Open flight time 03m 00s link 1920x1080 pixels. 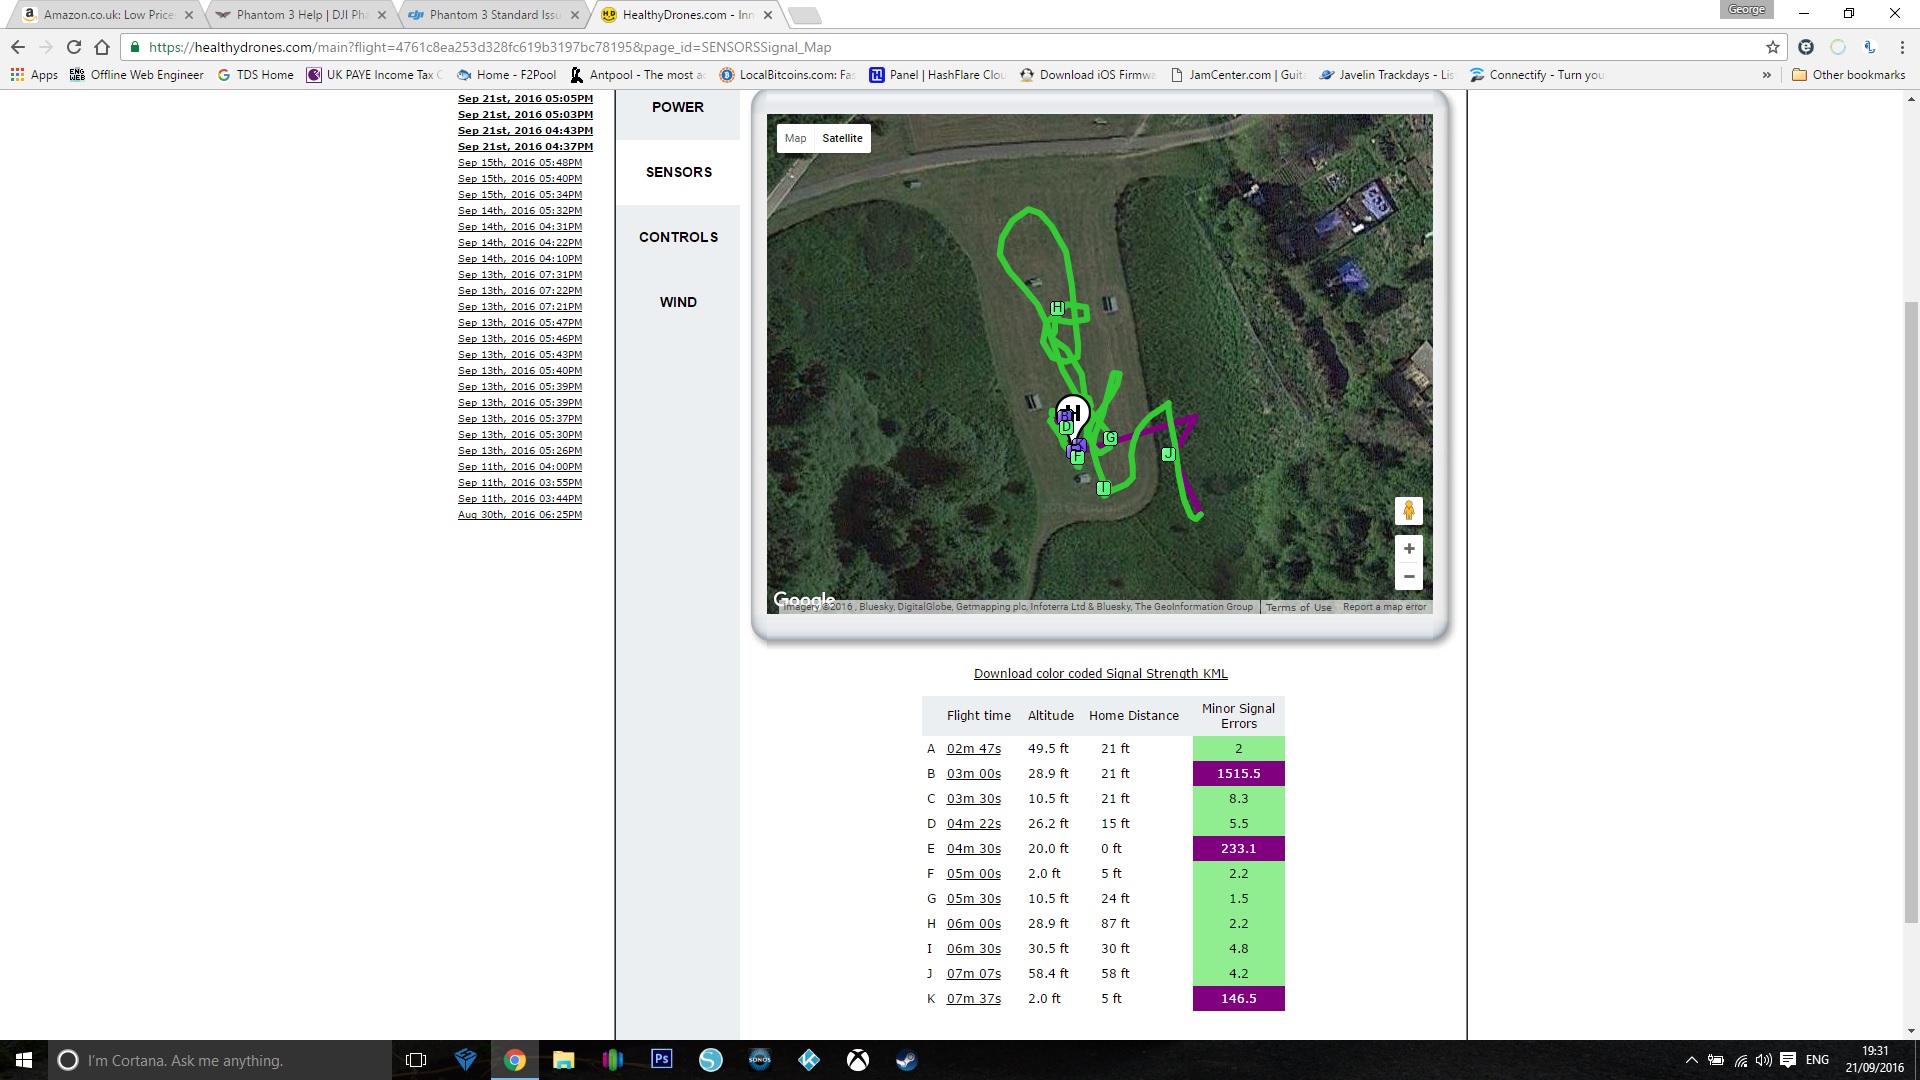pos(974,774)
